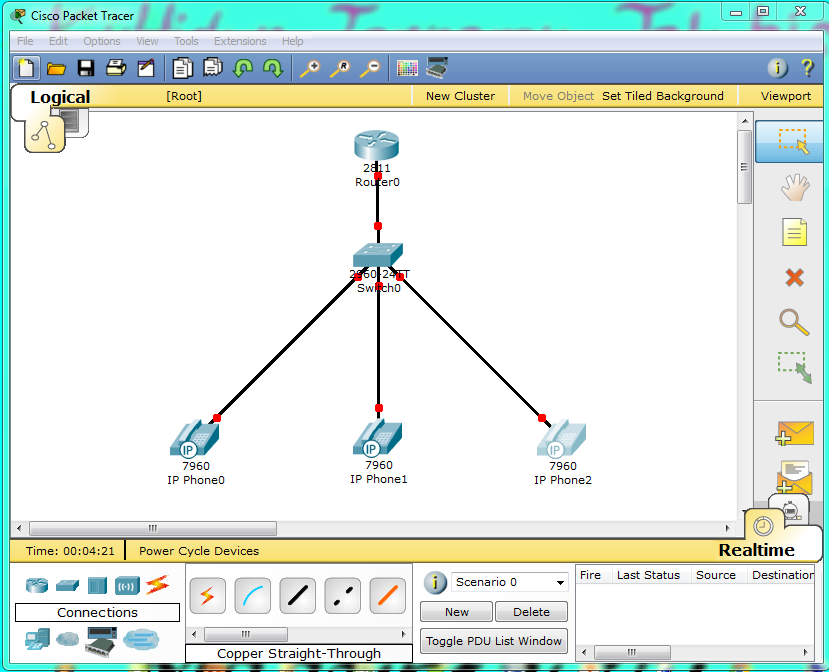Click the workspace horizontal scrollbar thumb
Image resolution: width=829 pixels, height=672 pixels.
click(153, 528)
